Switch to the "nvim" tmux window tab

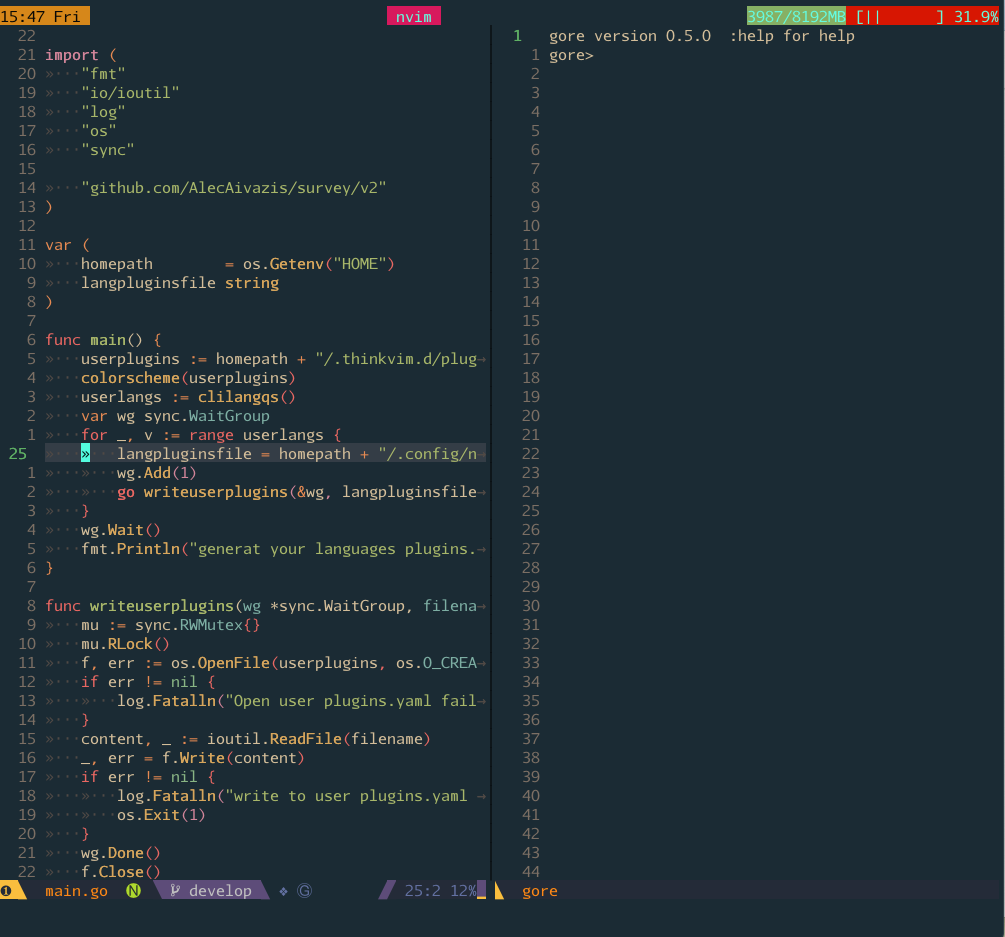click(413, 15)
